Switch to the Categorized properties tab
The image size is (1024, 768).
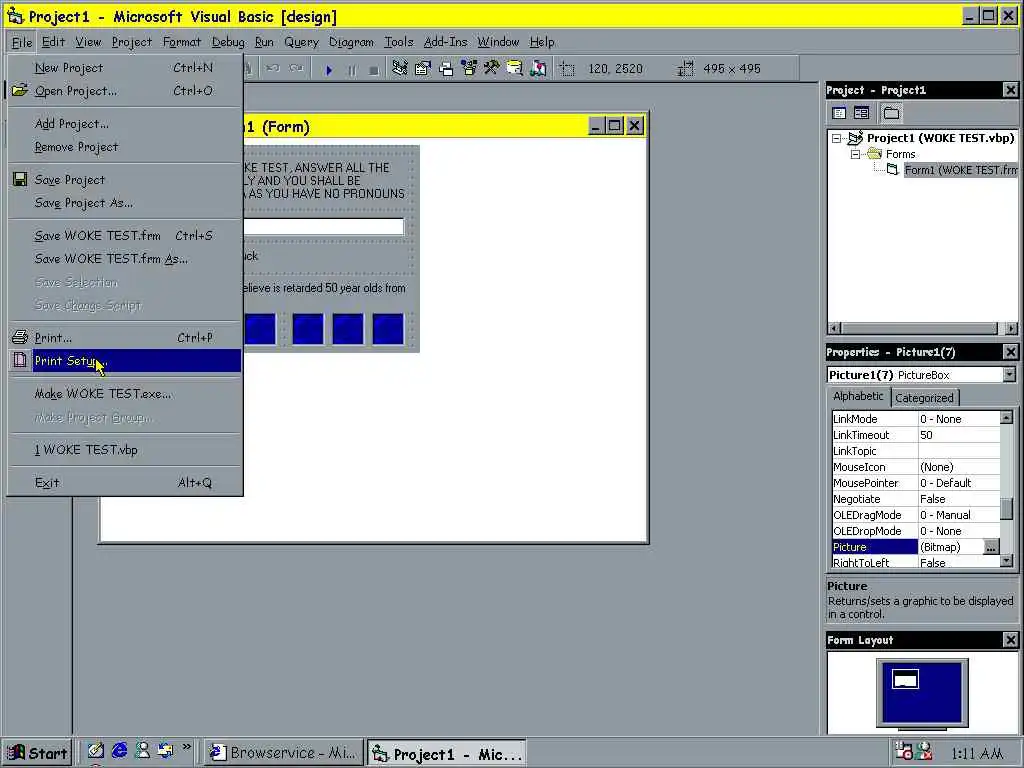(924, 398)
